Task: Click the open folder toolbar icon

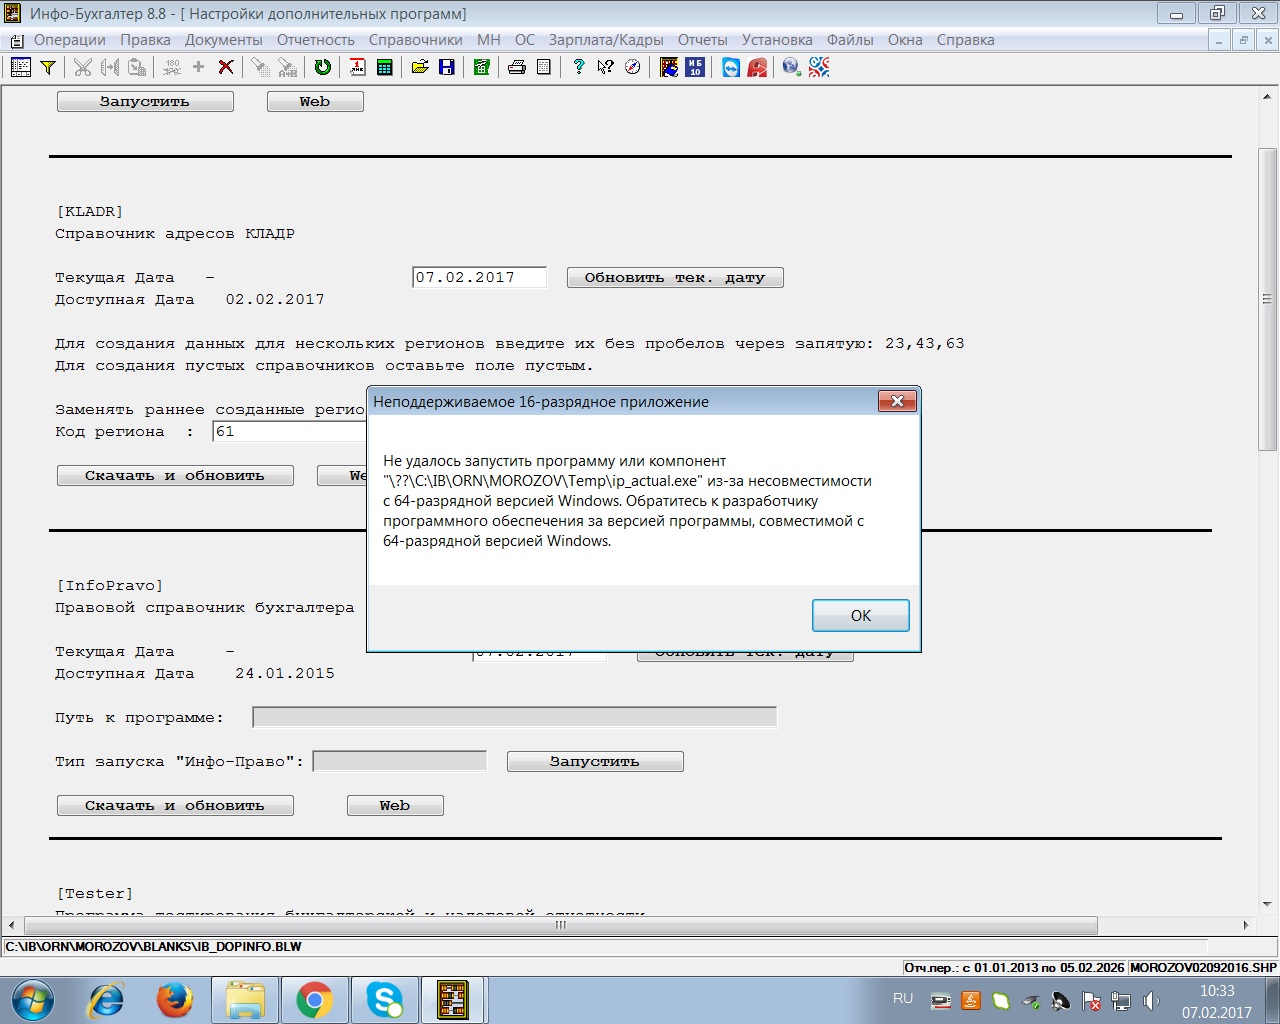Action: 420,67
